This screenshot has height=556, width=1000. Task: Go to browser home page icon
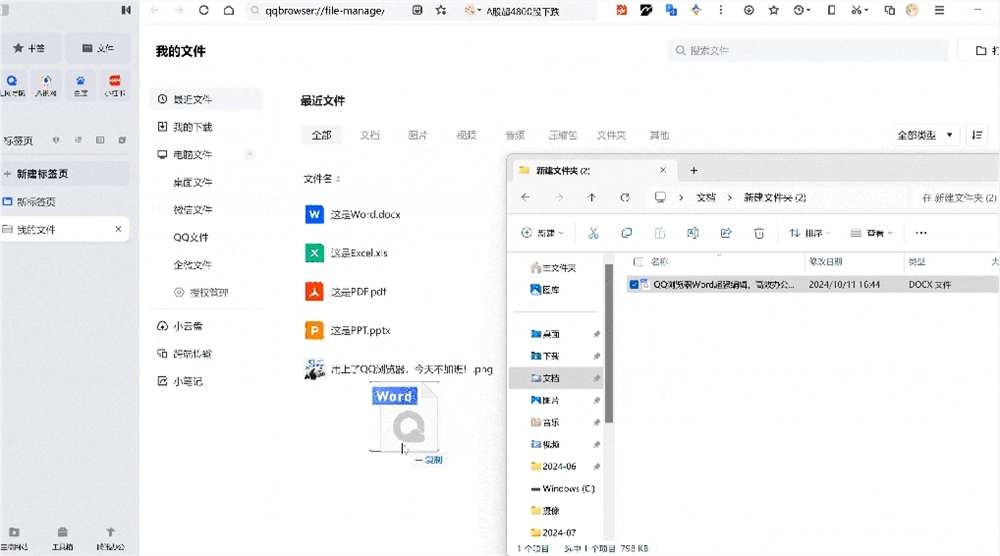coord(228,10)
